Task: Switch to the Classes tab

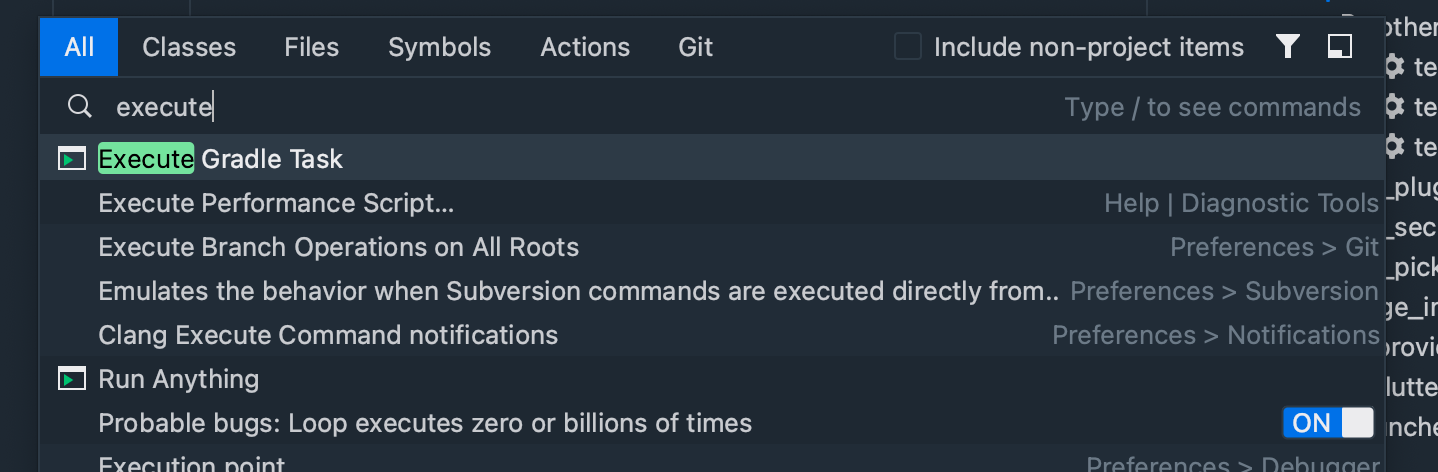Action: tap(189, 47)
